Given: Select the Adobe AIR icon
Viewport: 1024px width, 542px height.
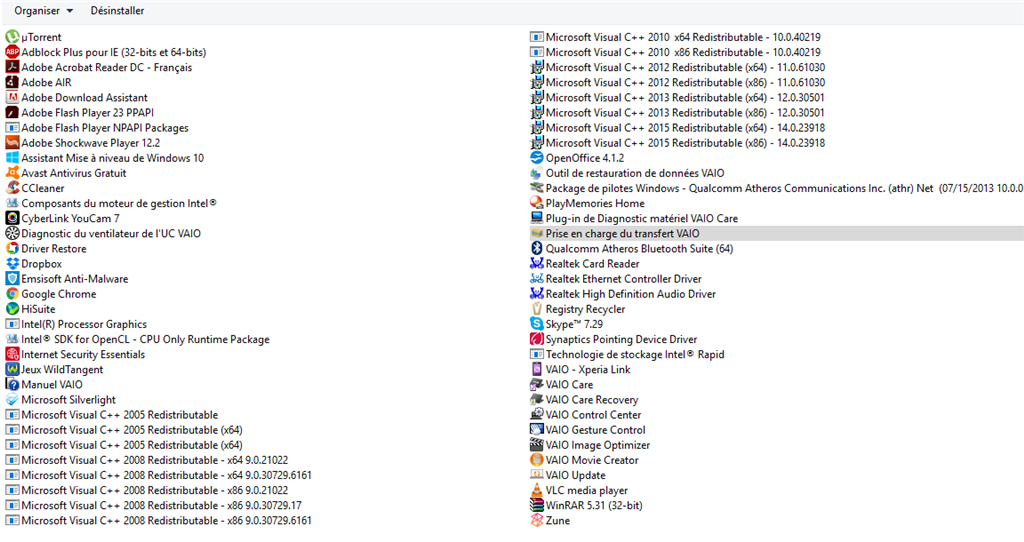Looking at the screenshot, I should (x=12, y=82).
